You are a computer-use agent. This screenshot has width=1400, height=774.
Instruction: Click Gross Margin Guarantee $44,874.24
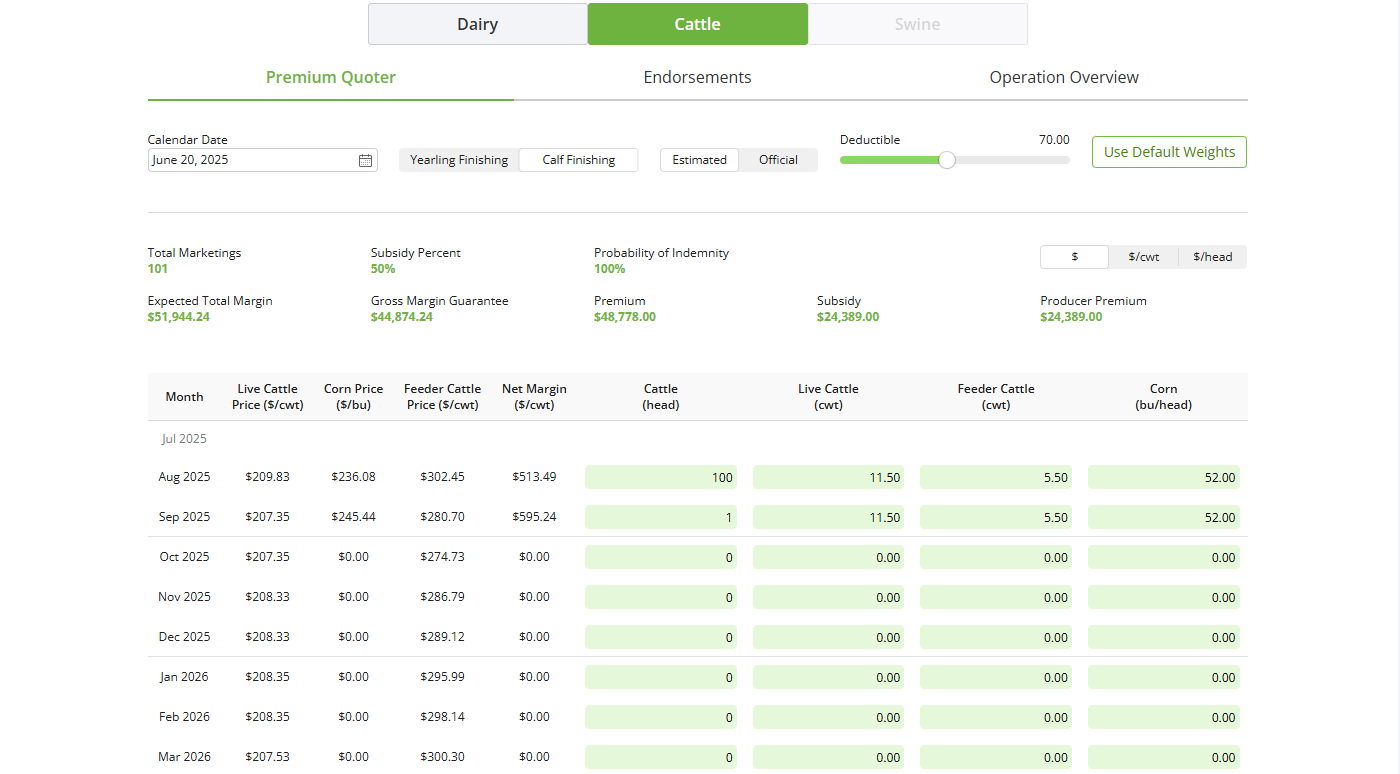[x=402, y=317]
